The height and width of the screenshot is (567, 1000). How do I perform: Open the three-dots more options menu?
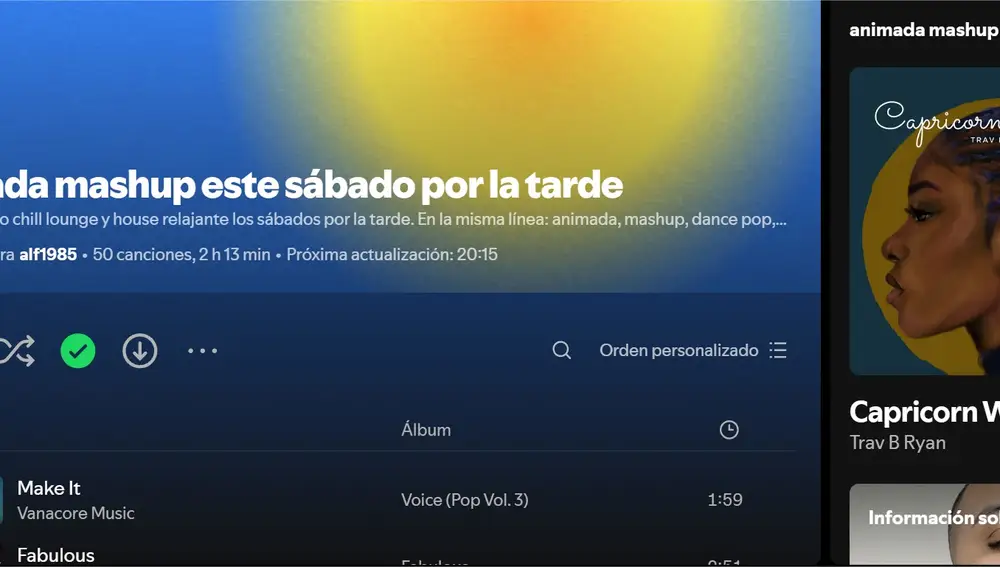(202, 351)
